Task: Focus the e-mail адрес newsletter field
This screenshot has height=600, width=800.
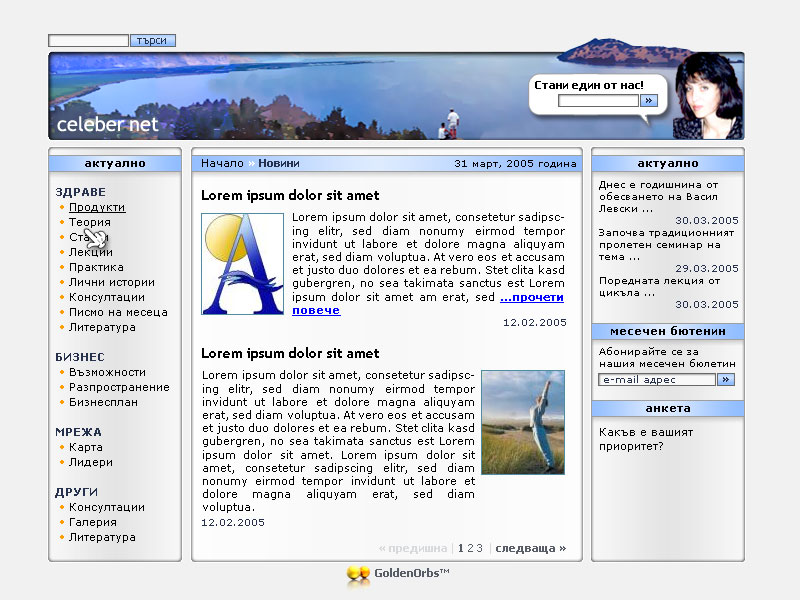Action: (x=657, y=380)
